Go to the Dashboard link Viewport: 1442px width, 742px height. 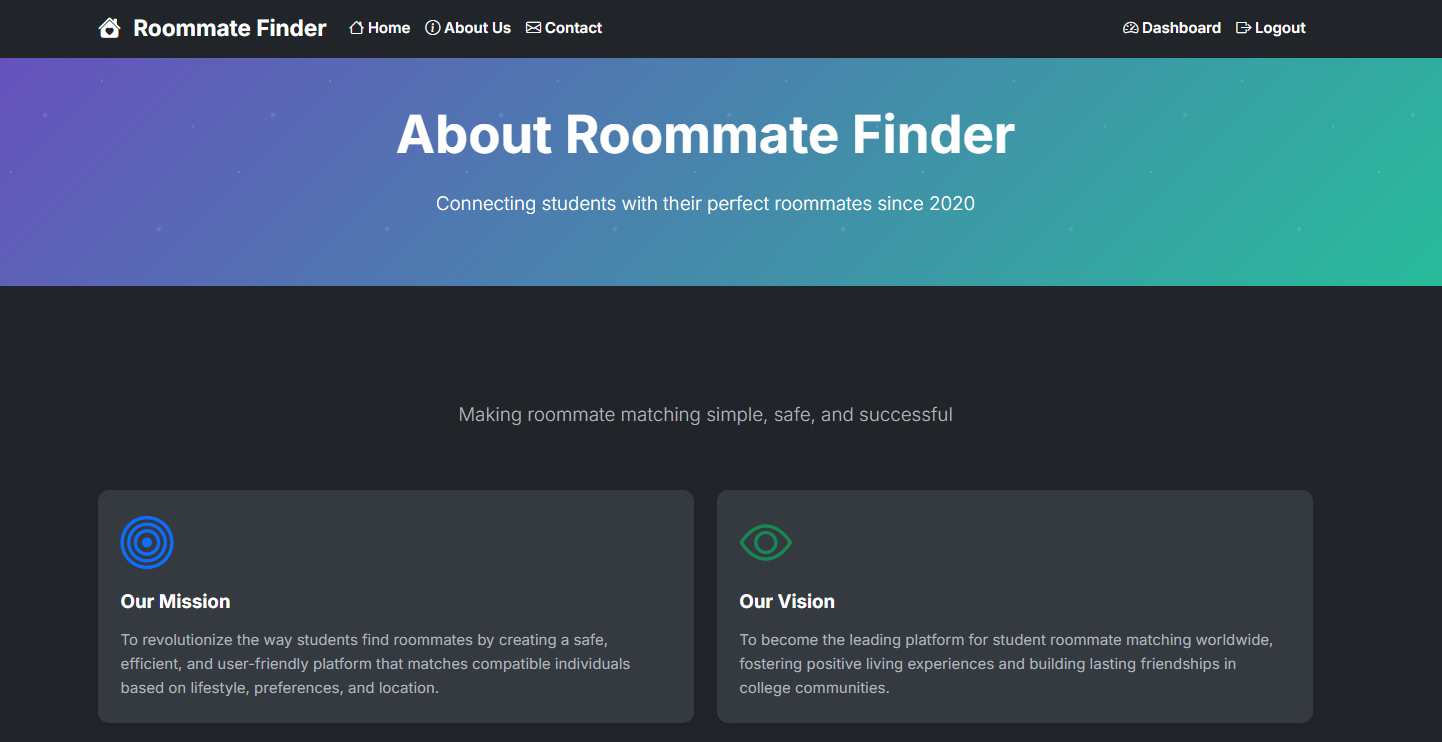(1178, 27)
